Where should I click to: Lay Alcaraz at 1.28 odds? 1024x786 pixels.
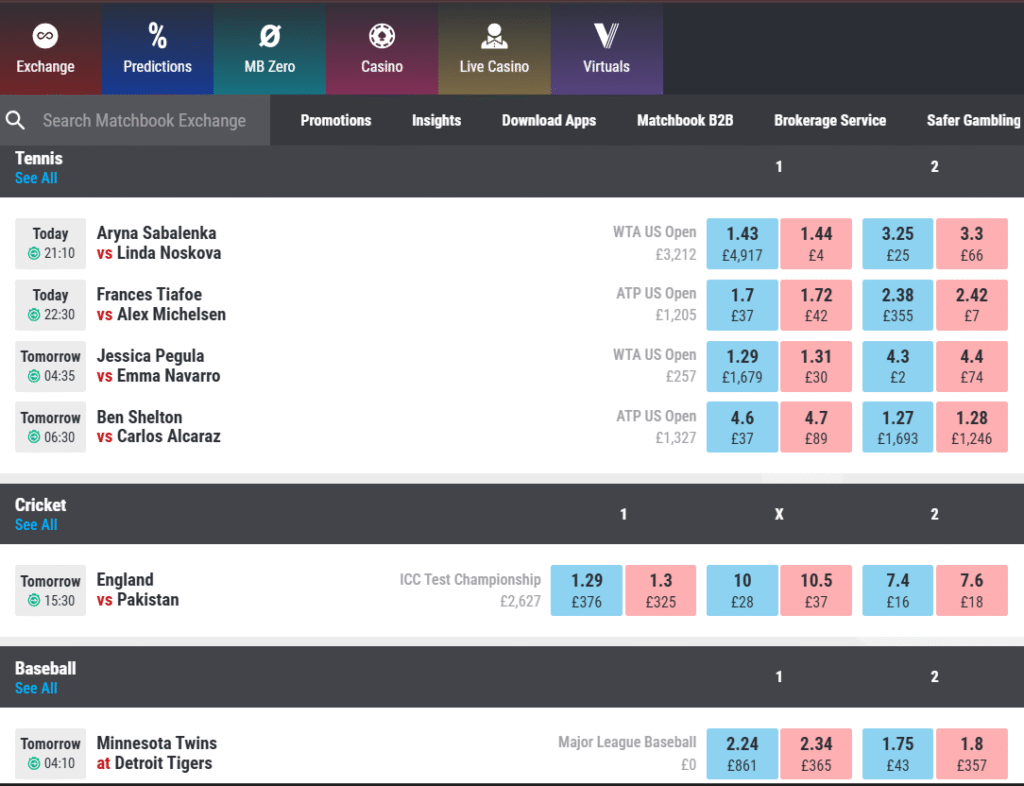coord(971,427)
